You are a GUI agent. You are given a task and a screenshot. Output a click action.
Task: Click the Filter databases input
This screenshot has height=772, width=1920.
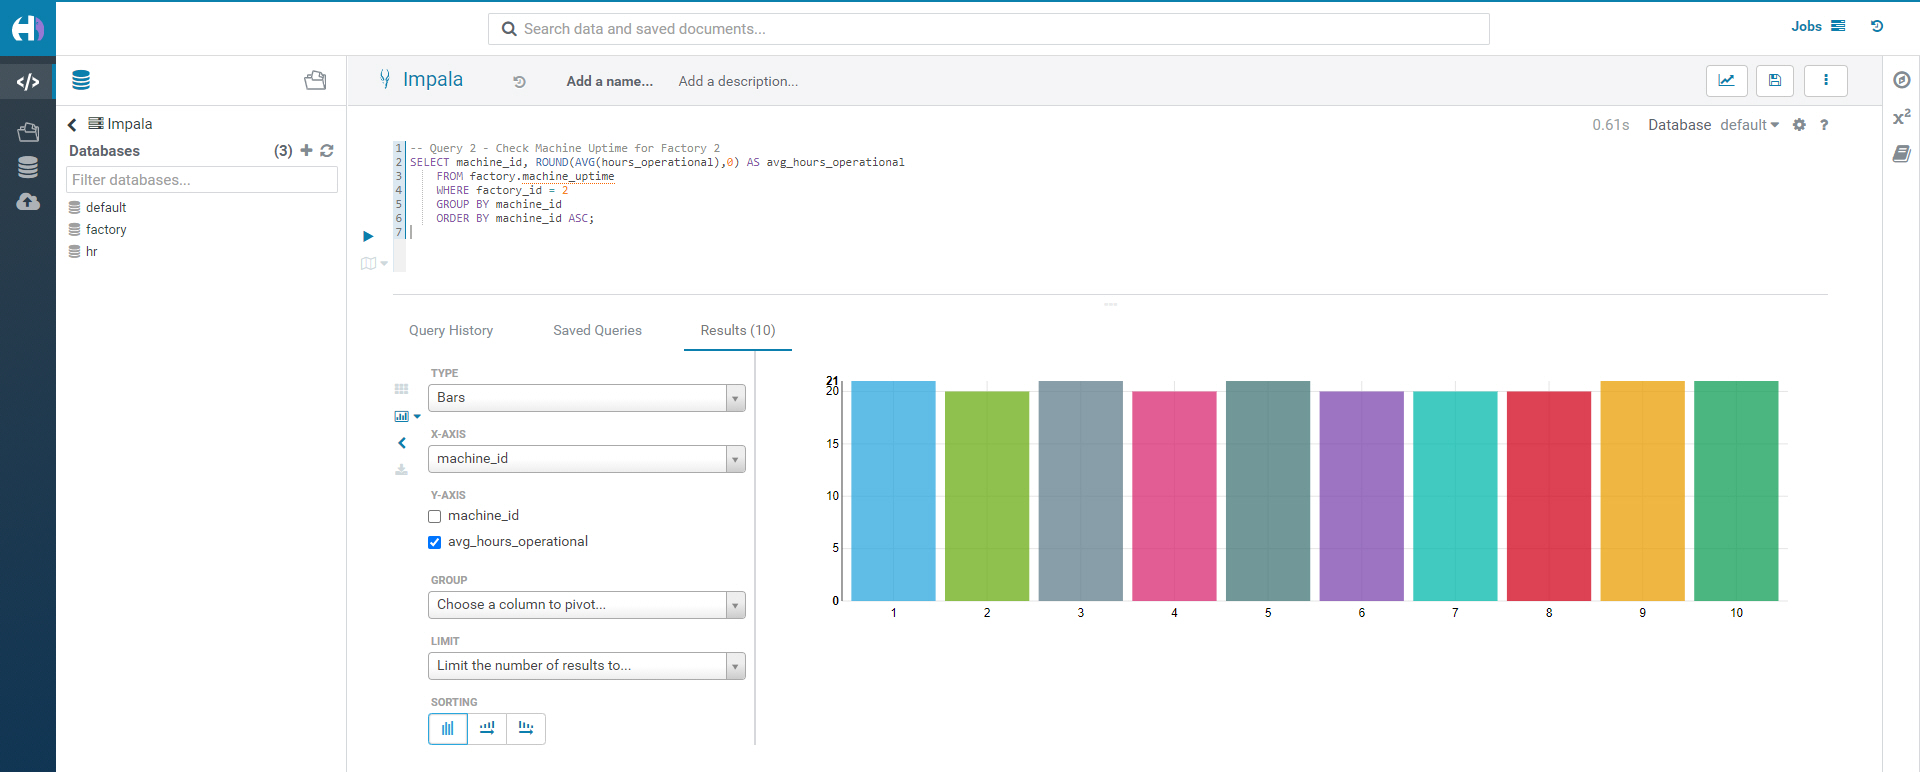(202, 180)
